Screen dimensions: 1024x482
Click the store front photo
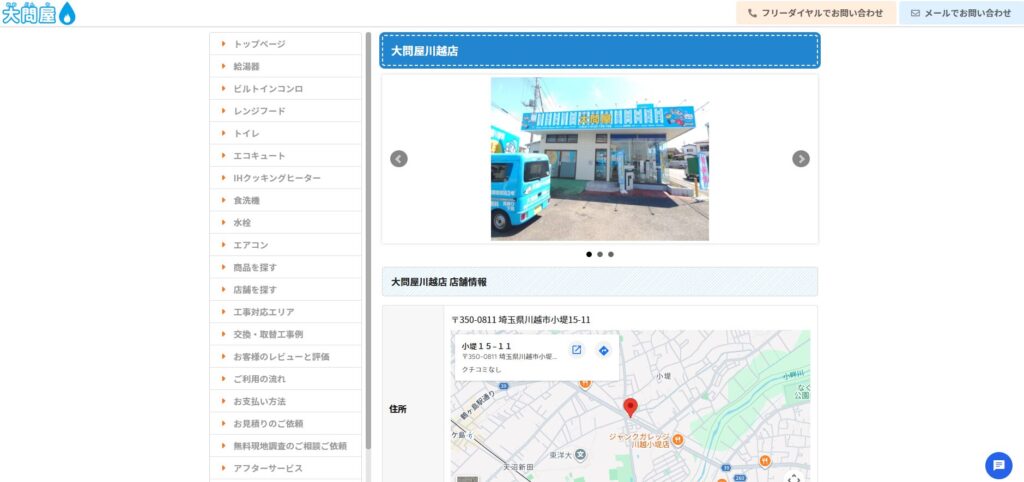[599, 159]
